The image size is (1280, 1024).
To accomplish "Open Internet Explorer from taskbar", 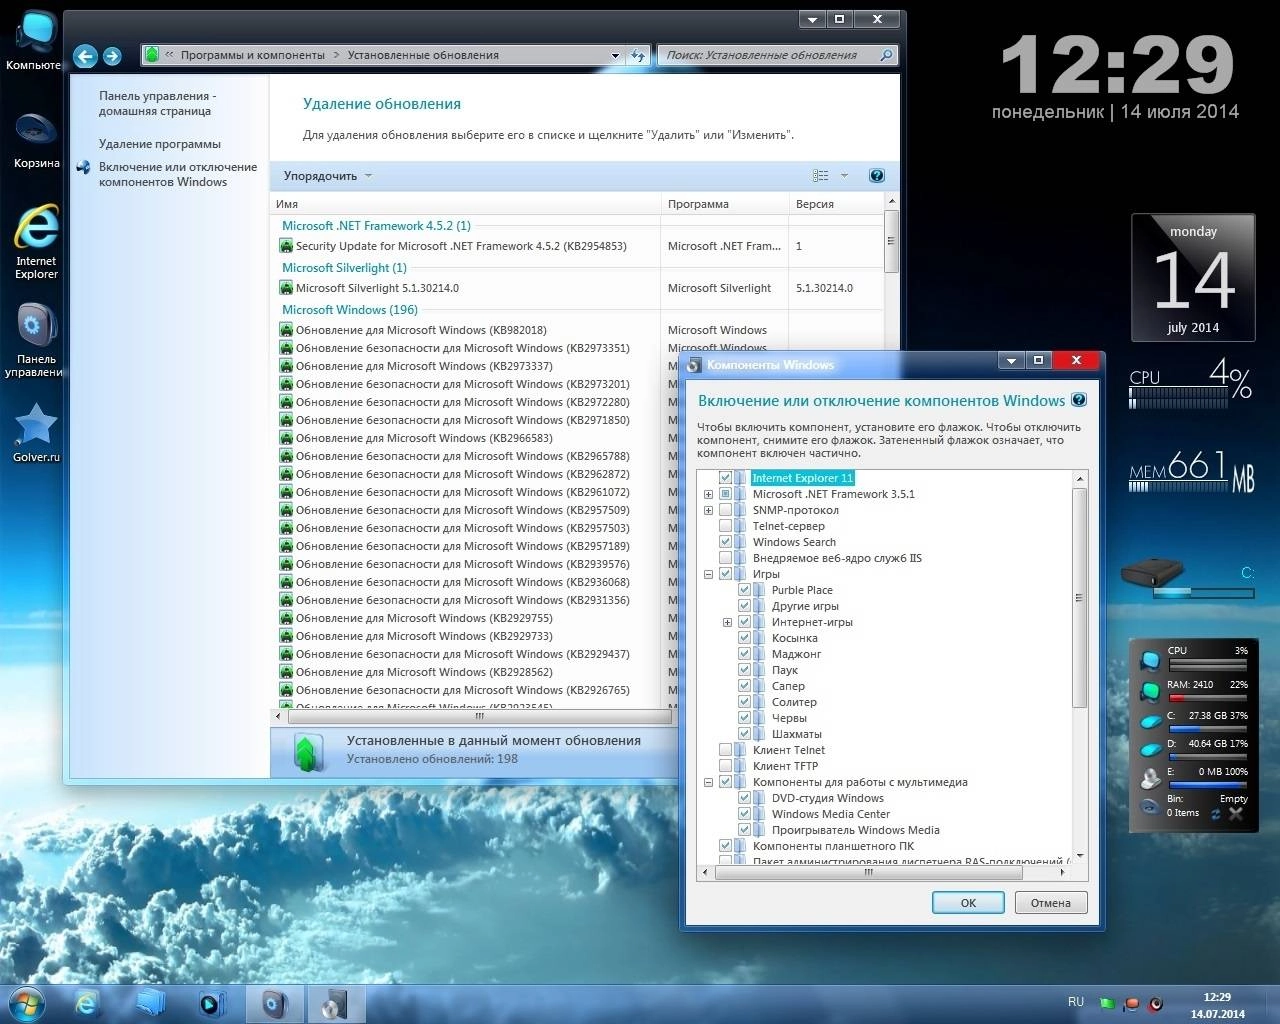I will pyautogui.click(x=87, y=1003).
